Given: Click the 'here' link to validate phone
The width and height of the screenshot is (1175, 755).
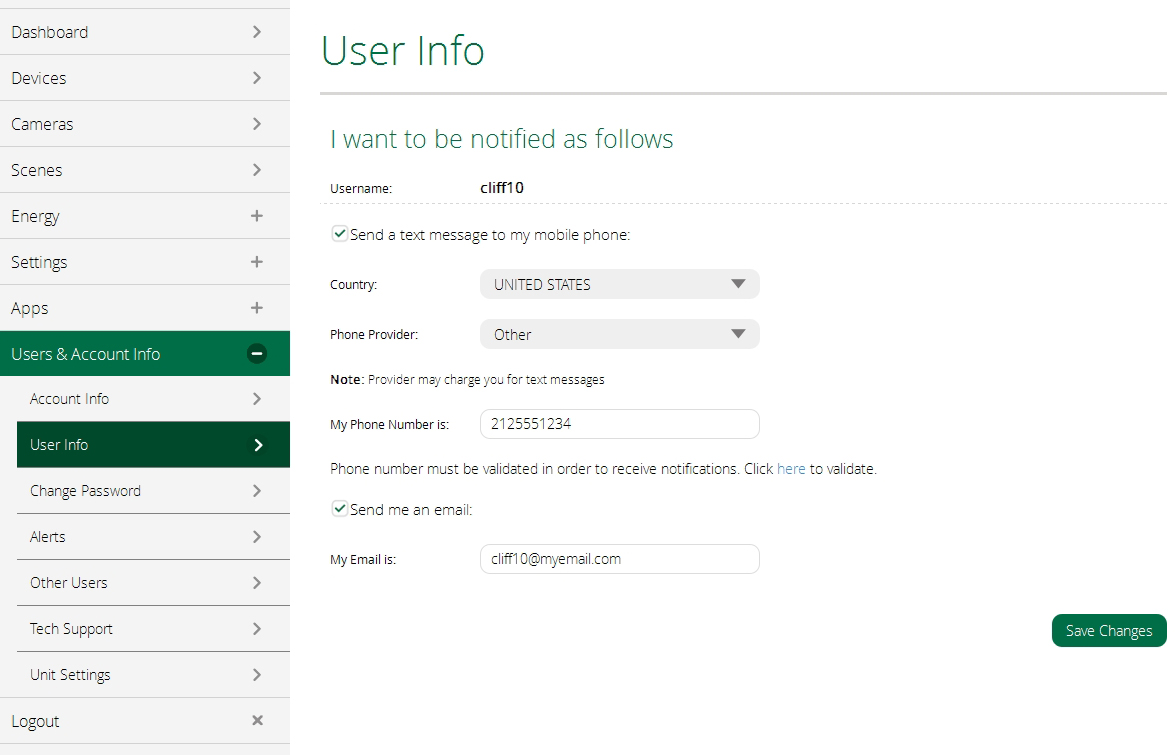Looking at the screenshot, I should tap(791, 469).
